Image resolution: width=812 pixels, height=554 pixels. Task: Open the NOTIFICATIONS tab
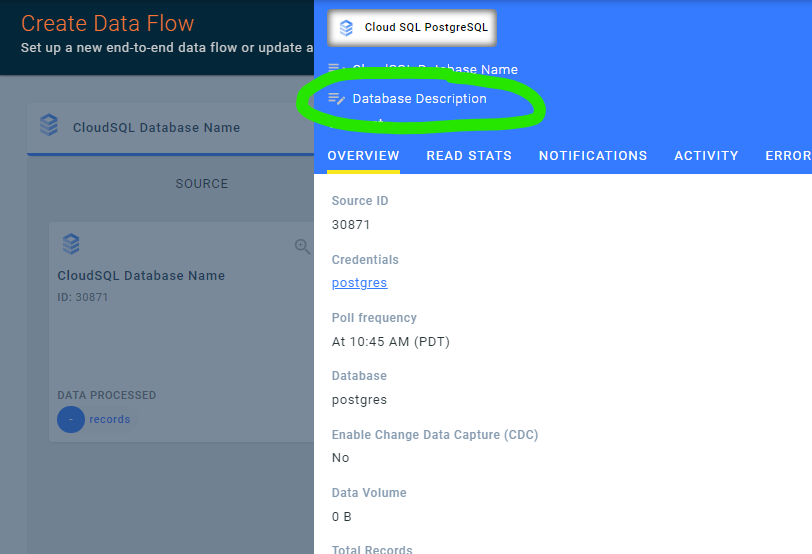[x=593, y=156]
